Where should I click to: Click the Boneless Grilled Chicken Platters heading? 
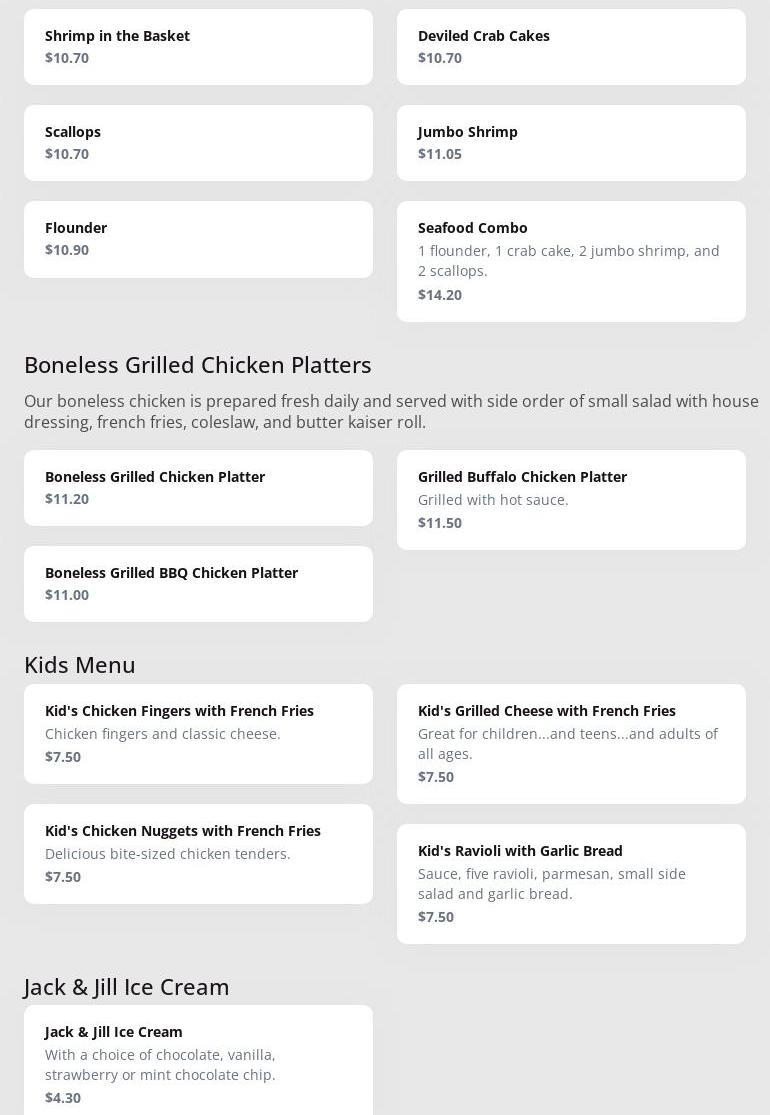coord(198,365)
